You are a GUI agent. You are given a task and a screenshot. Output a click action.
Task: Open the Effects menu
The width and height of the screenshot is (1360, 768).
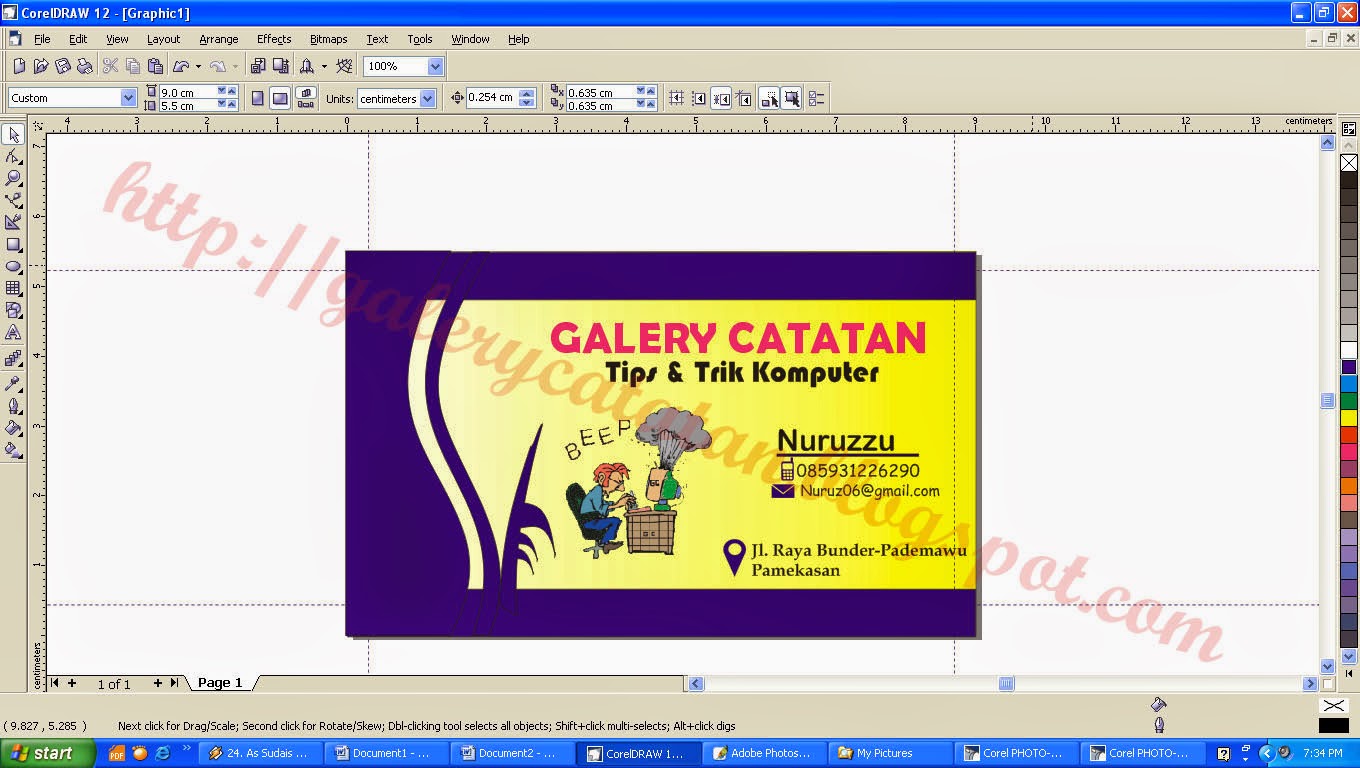(x=274, y=39)
